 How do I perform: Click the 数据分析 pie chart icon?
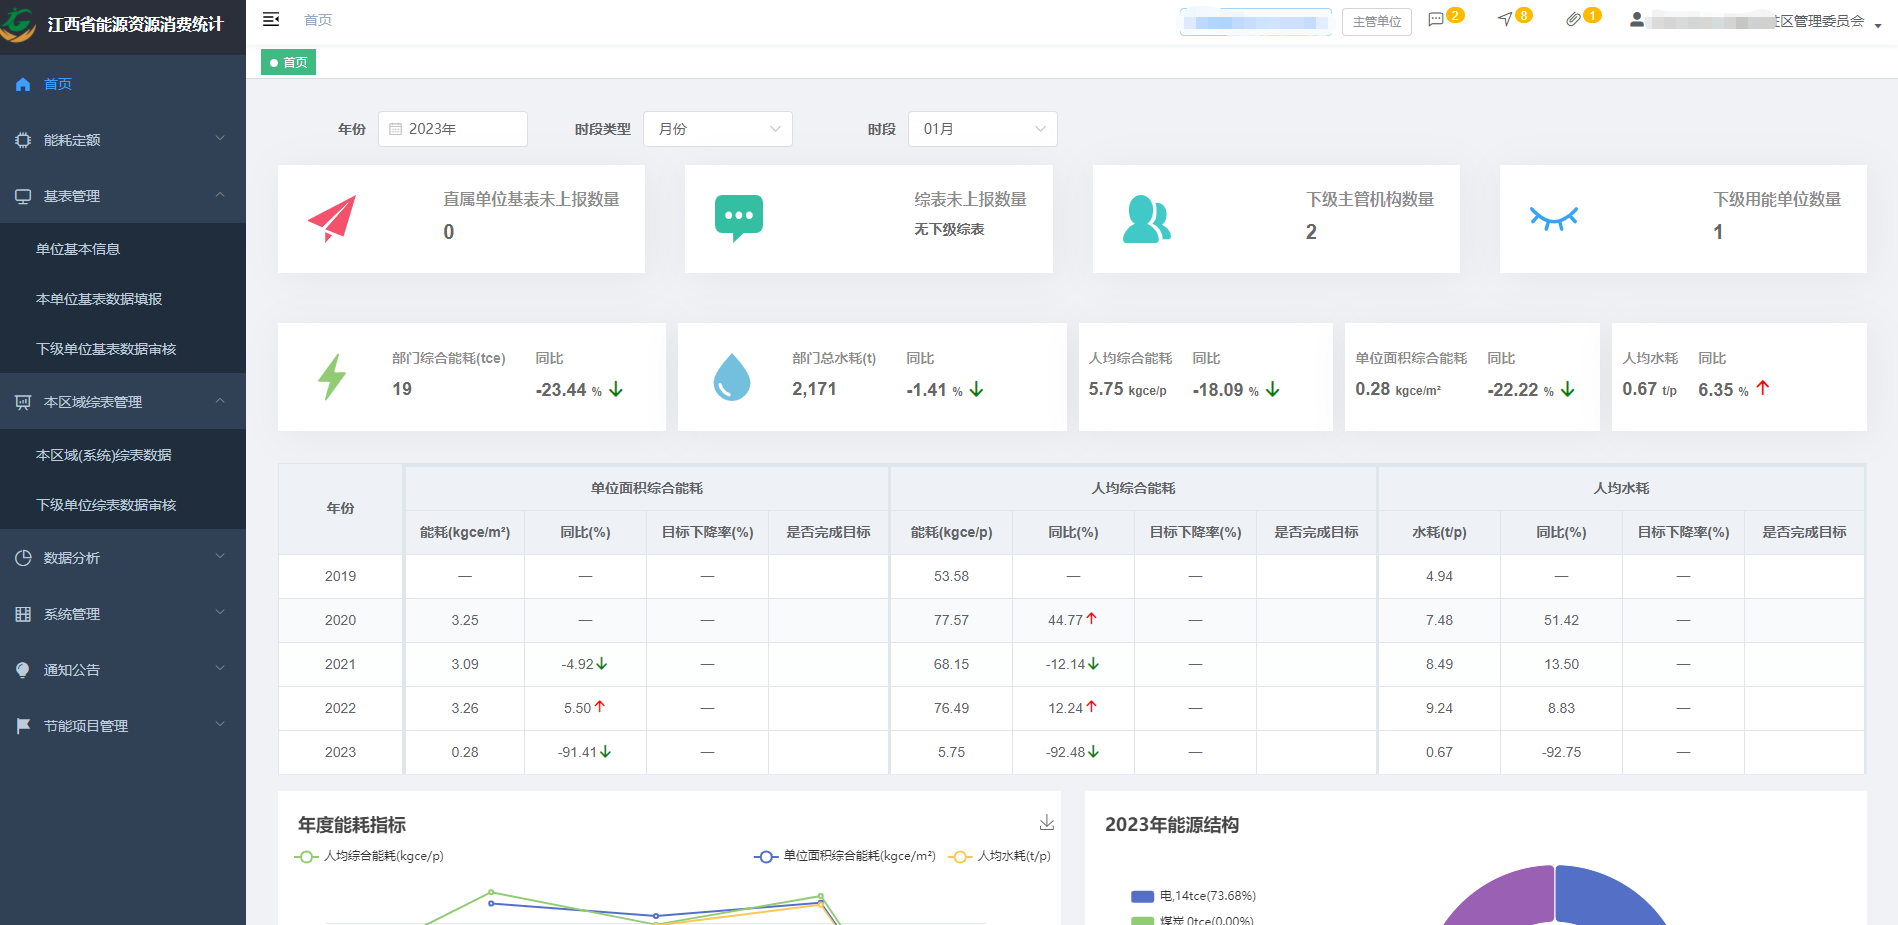(x=23, y=558)
